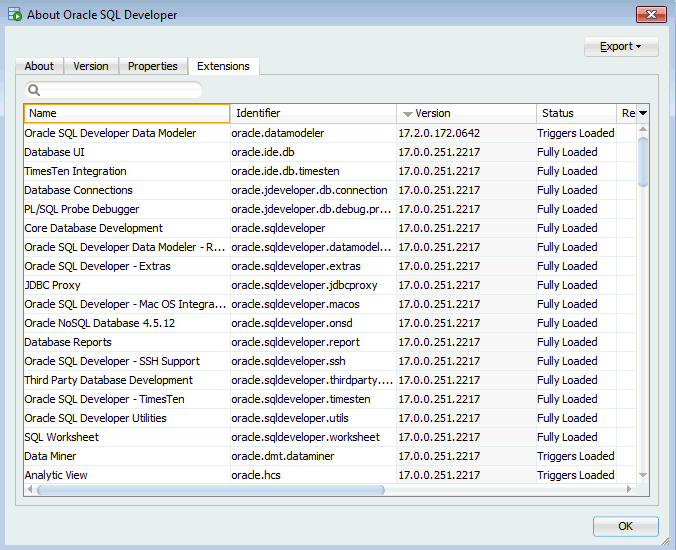Click the oracle.sqldeveloper.extras identifier cell

(x=313, y=266)
